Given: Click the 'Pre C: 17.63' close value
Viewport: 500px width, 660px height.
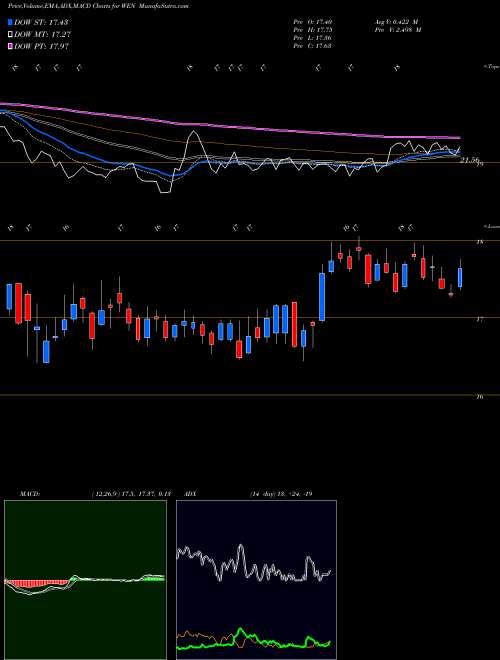Looking at the screenshot, I should (x=314, y=46).
